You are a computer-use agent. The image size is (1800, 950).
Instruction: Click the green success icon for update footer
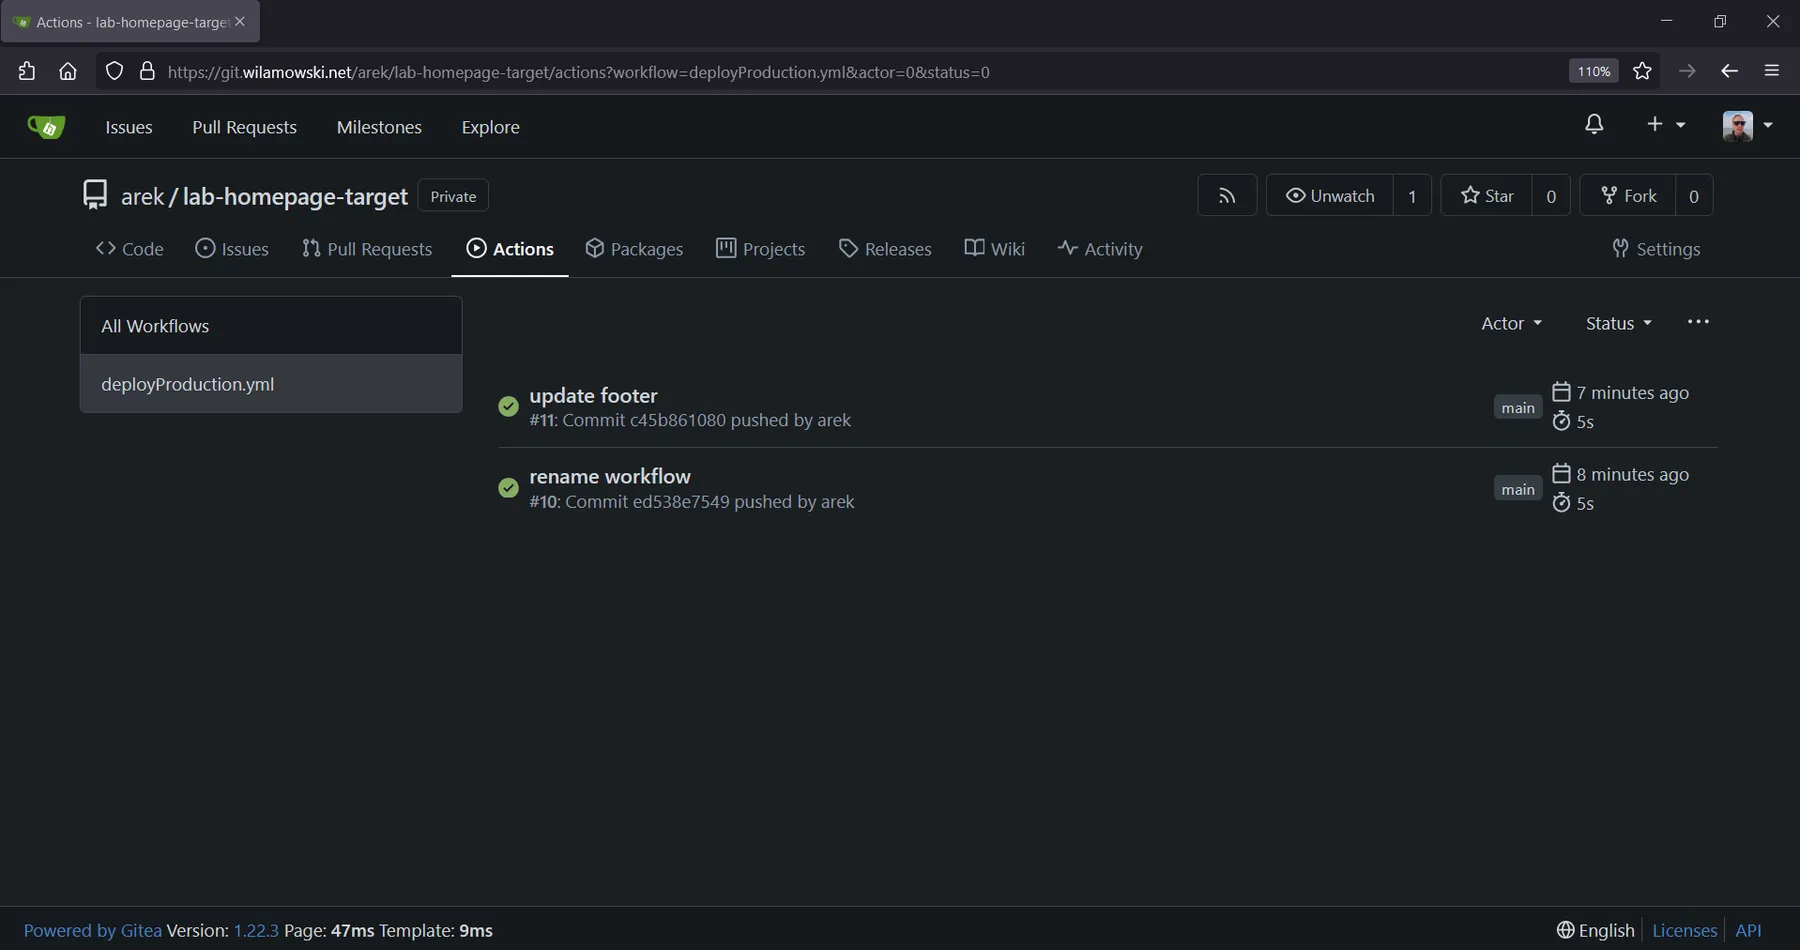508,406
